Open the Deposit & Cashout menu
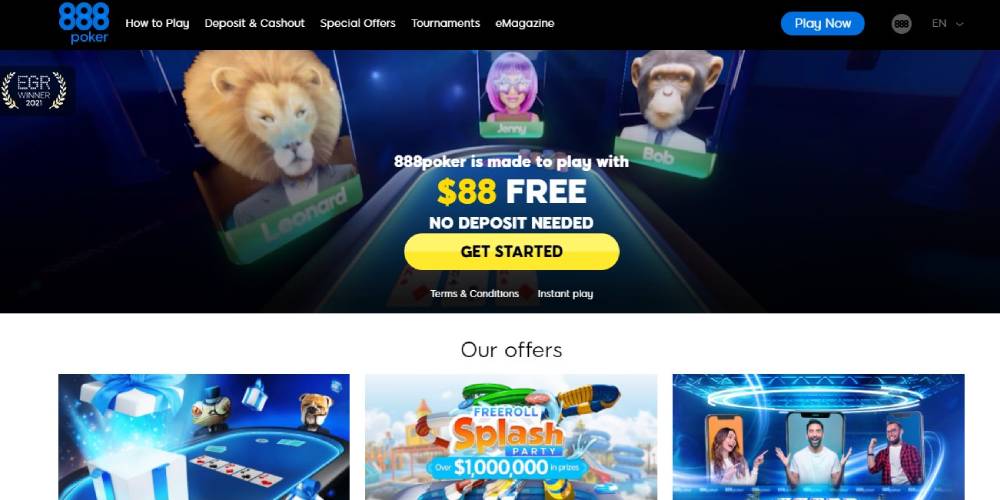Image resolution: width=1000 pixels, height=500 pixels. [x=254, y=23]
